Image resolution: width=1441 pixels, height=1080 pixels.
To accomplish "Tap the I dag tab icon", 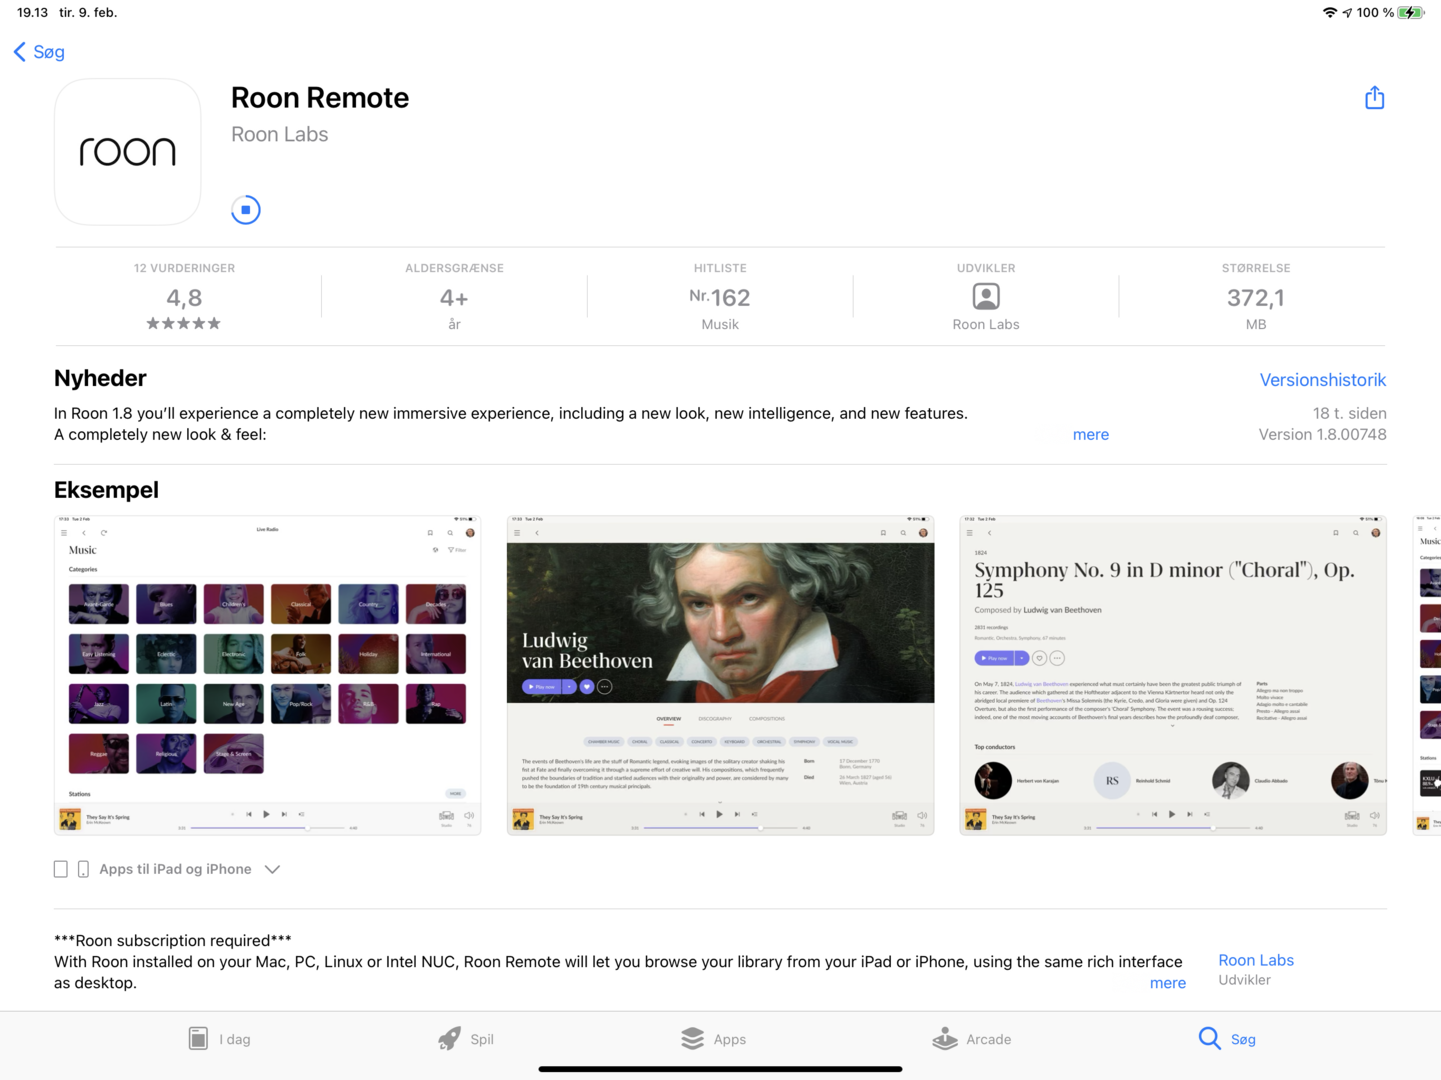I will 198,1039.
